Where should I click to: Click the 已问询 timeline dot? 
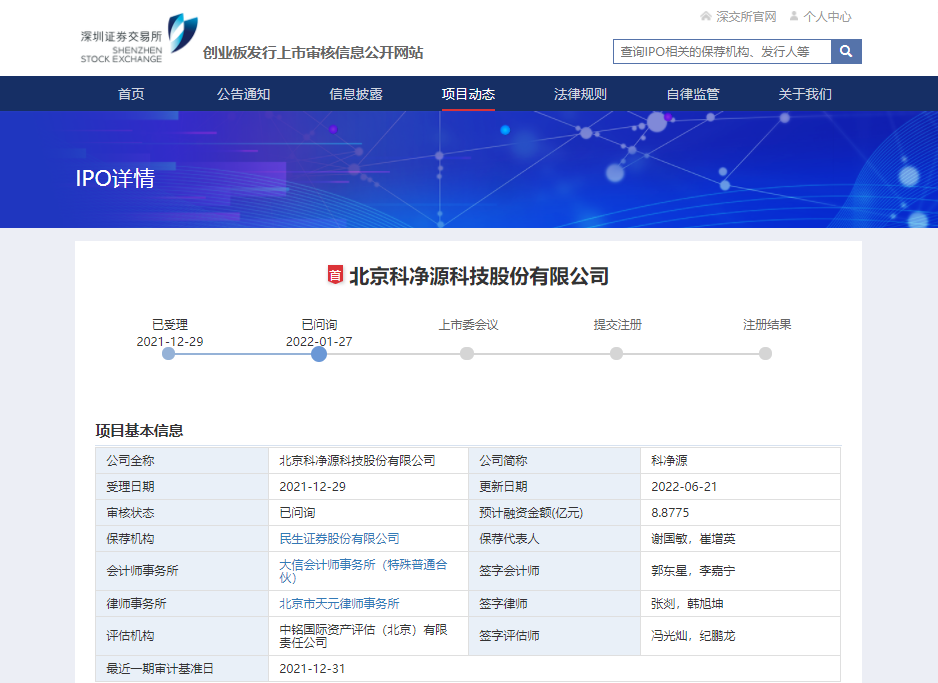[x=319, y=354]
